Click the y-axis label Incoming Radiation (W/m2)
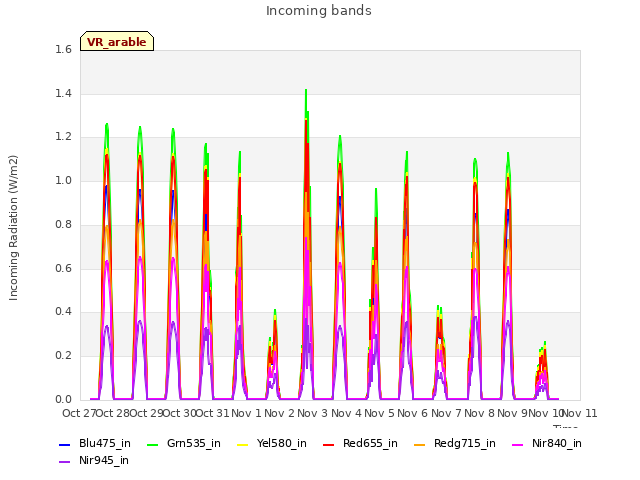This screenshot has height=480, width=640. coord(13,228)
